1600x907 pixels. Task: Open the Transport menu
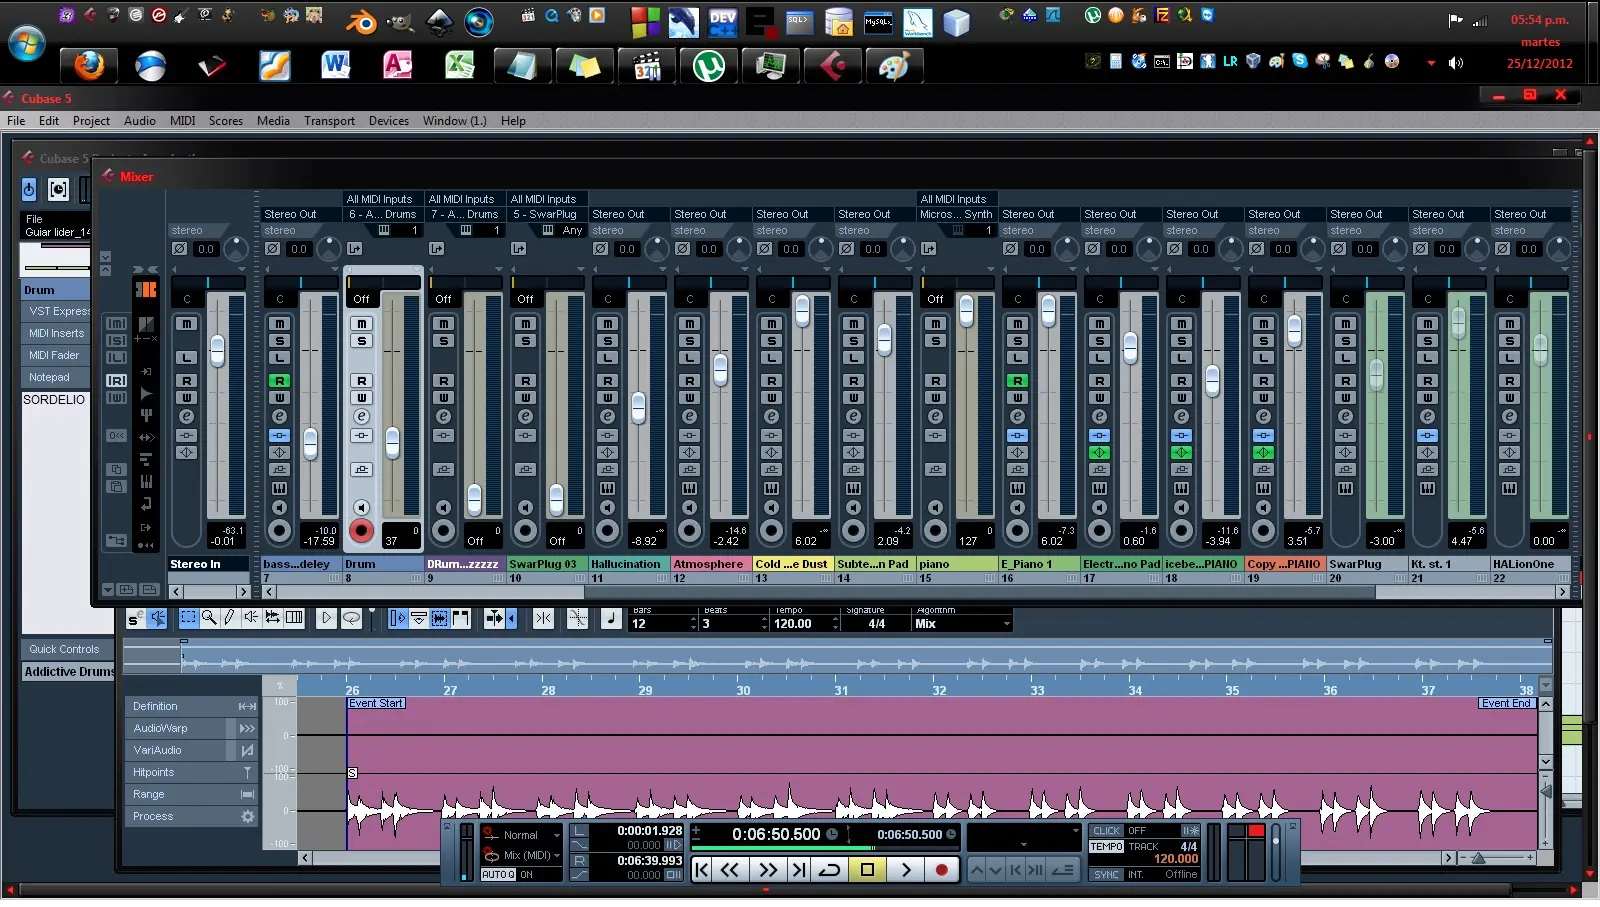click(329, 121)
